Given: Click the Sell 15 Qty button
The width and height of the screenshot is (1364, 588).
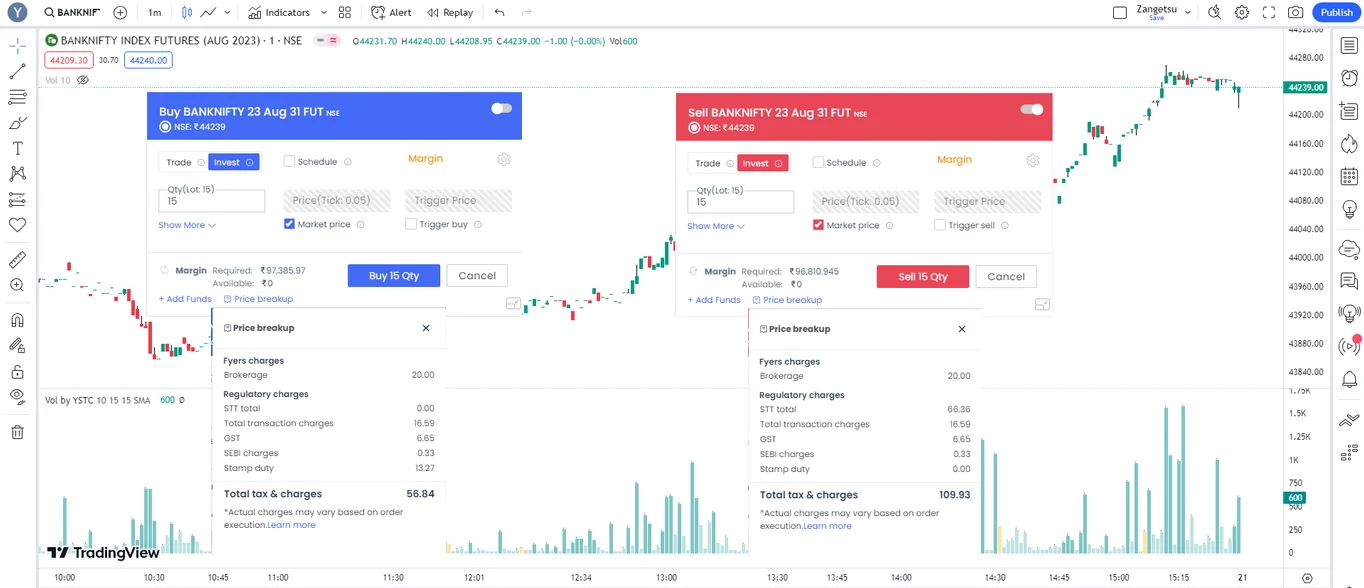Looking at the screenshot, I should pos(923,276).
